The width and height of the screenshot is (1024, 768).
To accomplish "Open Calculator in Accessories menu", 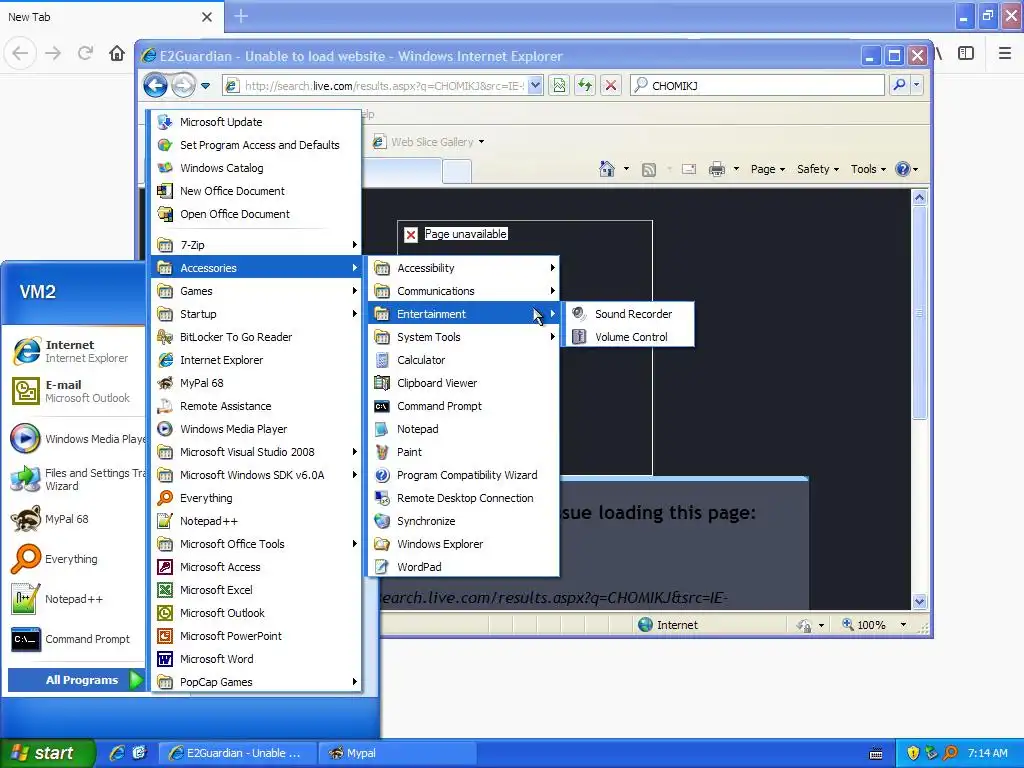I will [464, 360].
